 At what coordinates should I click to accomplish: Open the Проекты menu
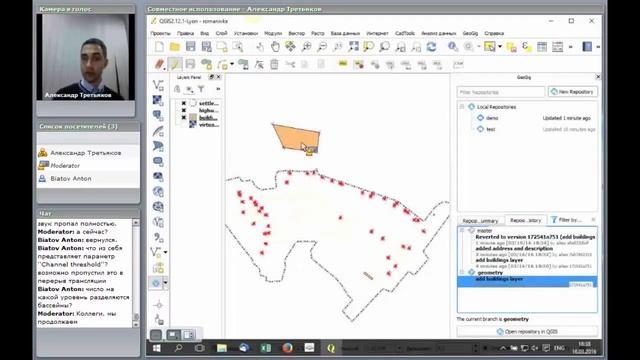coord(160,33)
